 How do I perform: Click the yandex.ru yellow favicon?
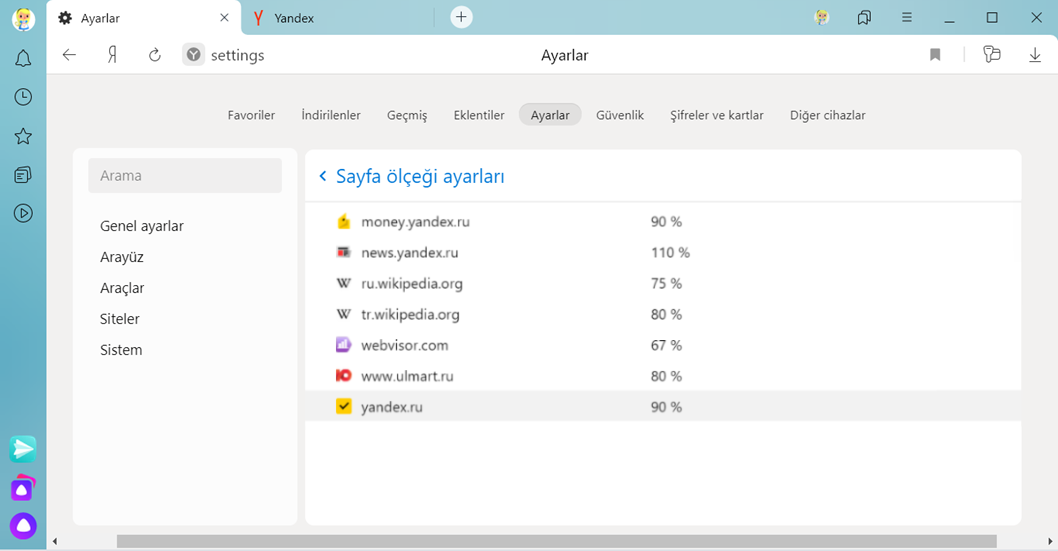343,406
